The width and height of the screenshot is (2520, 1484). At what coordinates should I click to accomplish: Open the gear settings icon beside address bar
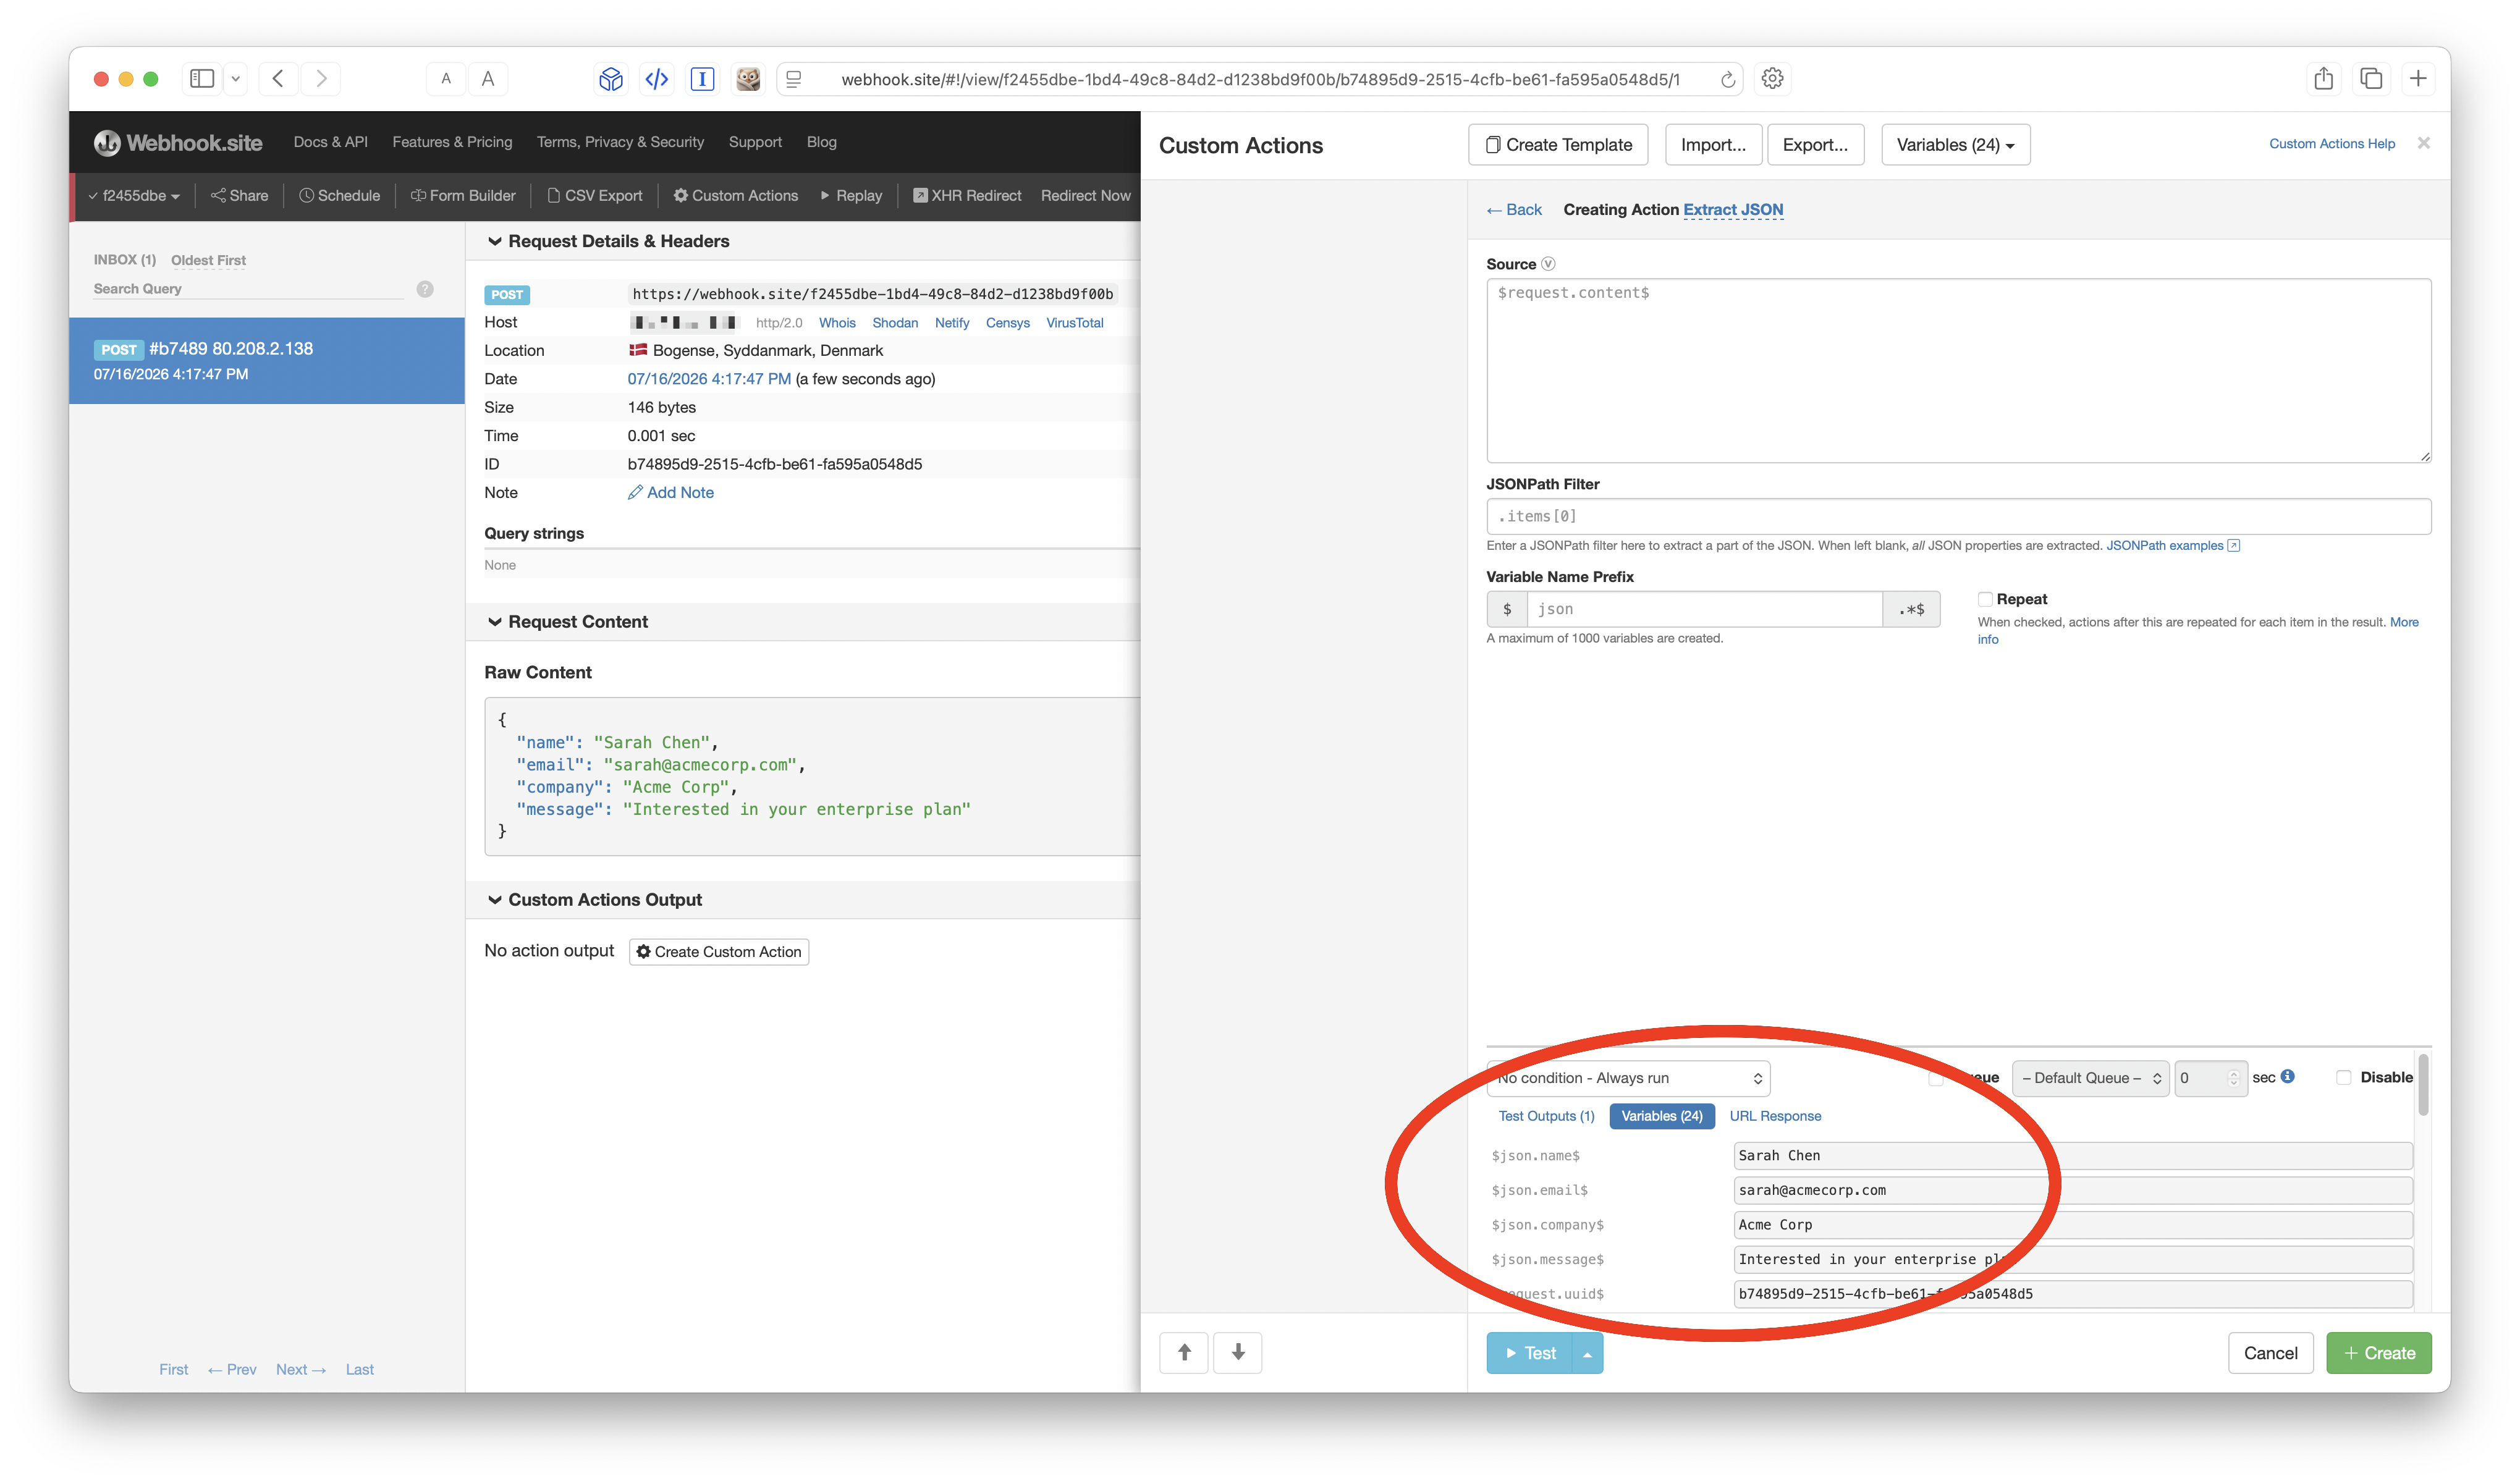[x=1773, y=78]
